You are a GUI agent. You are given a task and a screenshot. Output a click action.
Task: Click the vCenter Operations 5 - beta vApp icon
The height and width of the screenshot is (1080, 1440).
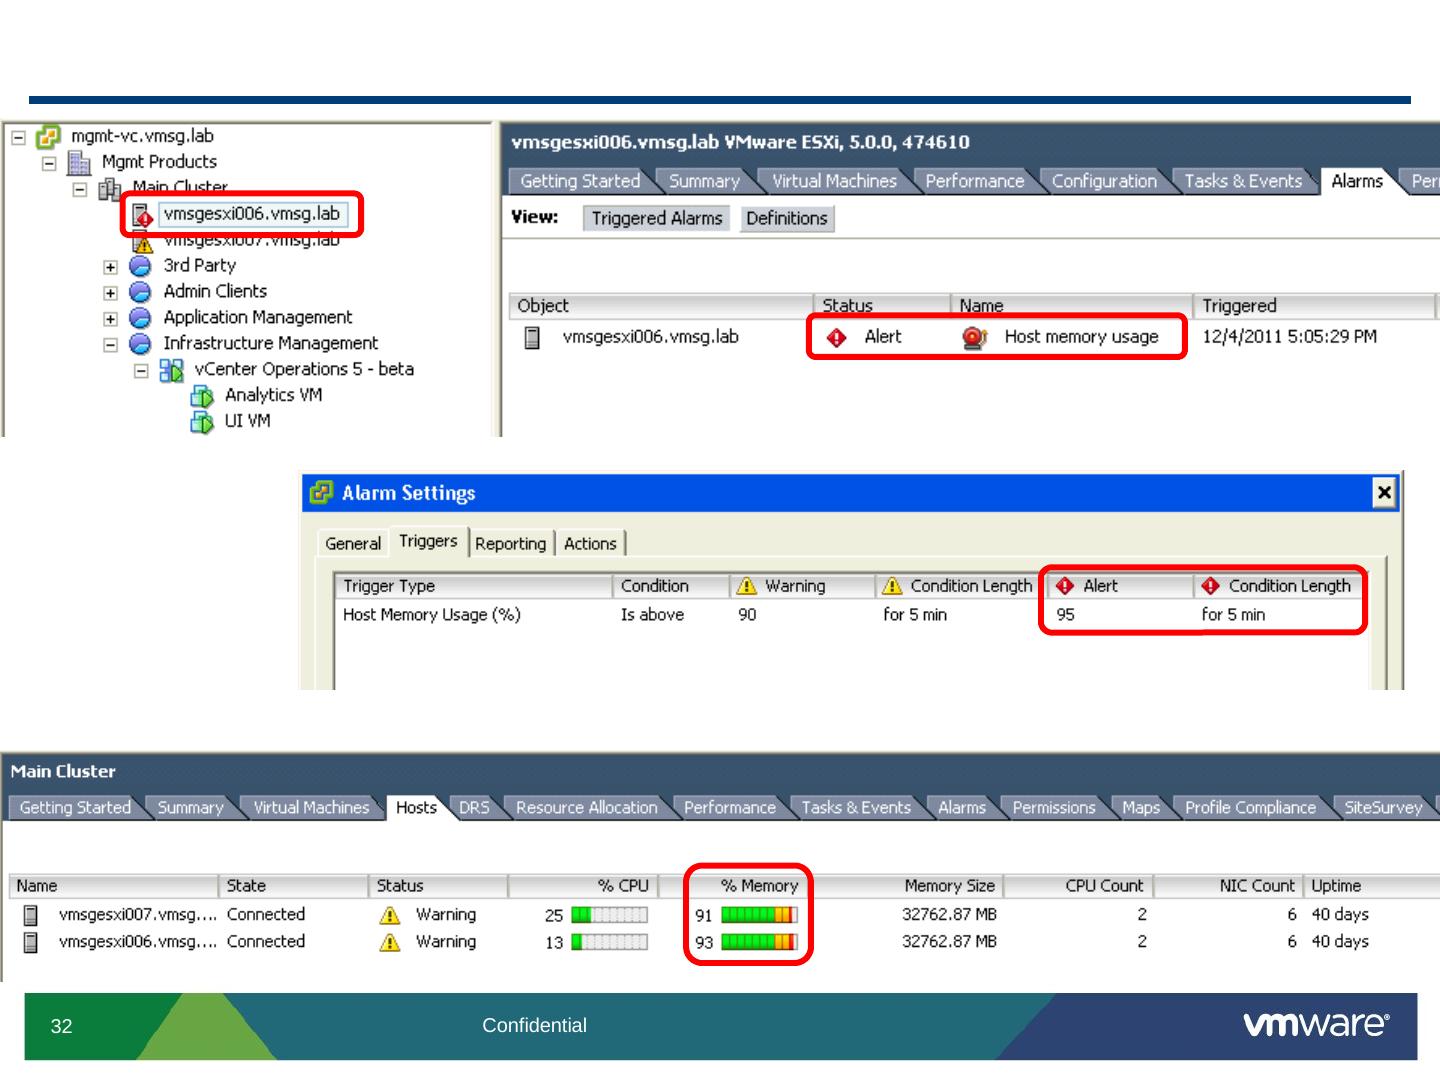172,370
